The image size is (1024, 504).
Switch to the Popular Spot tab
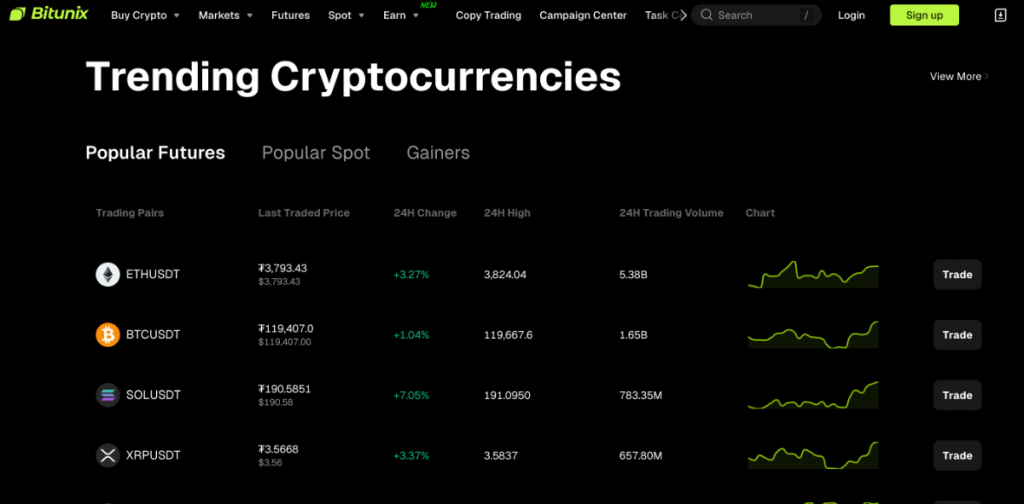point(315,153)
